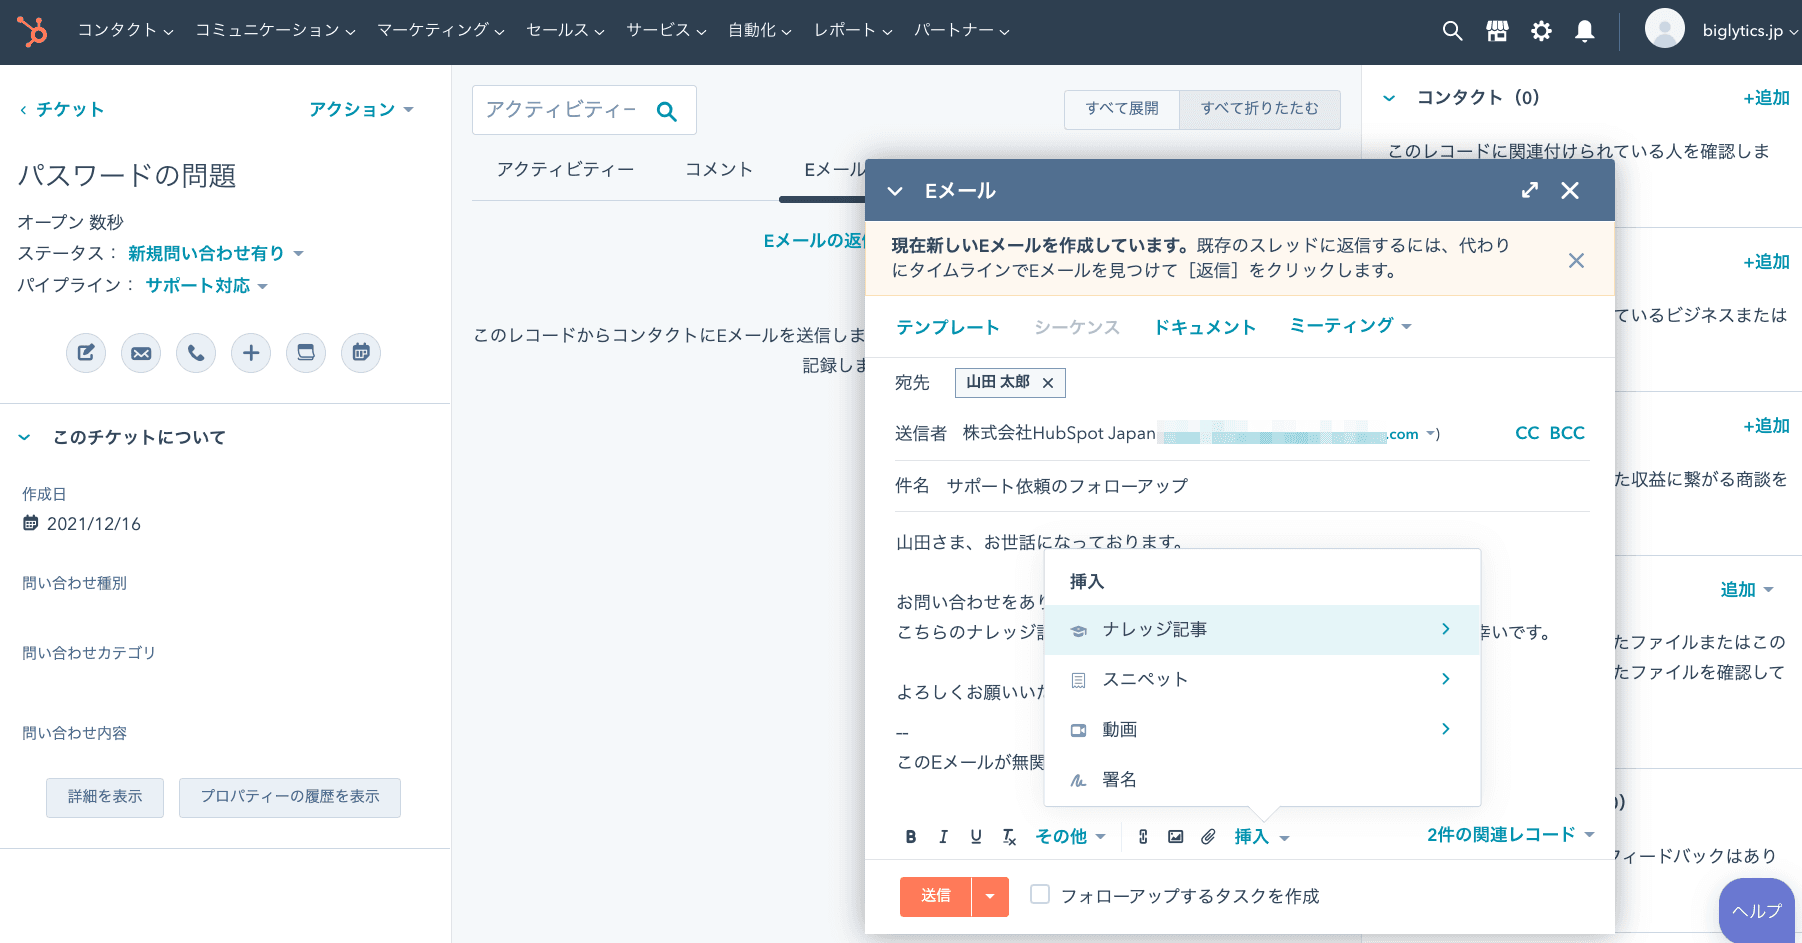Click the bold formatting icon
This screenshot has width=1802, height=943.
tap(910, 837)
